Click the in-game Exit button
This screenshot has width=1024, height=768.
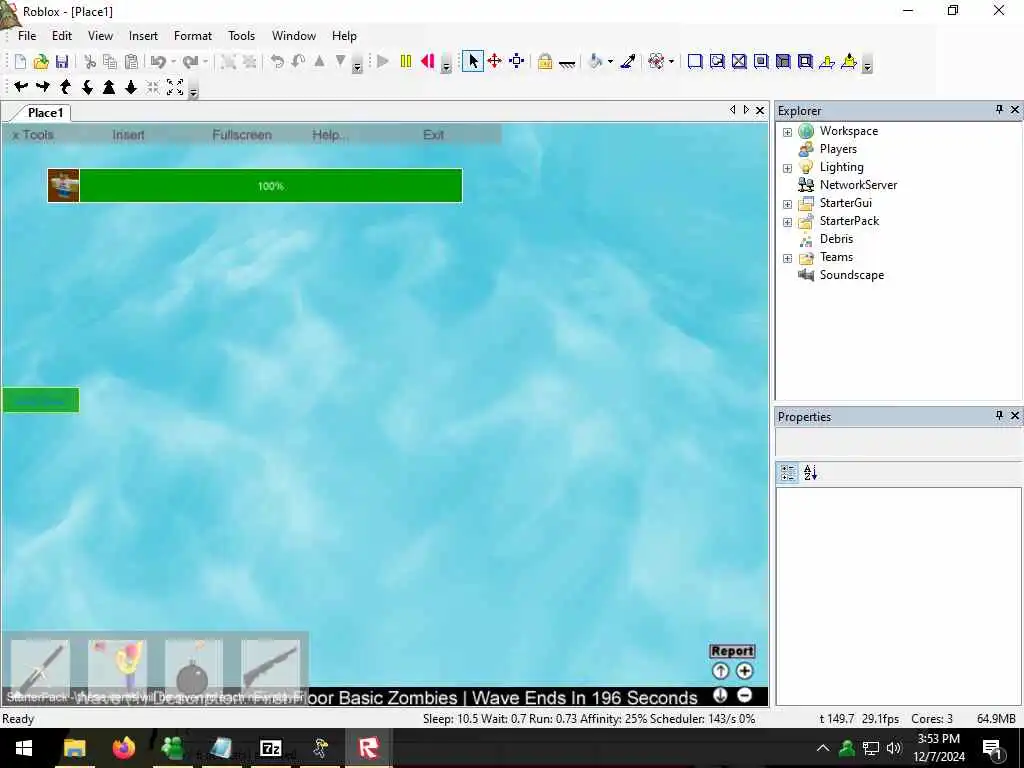(433, 135)
